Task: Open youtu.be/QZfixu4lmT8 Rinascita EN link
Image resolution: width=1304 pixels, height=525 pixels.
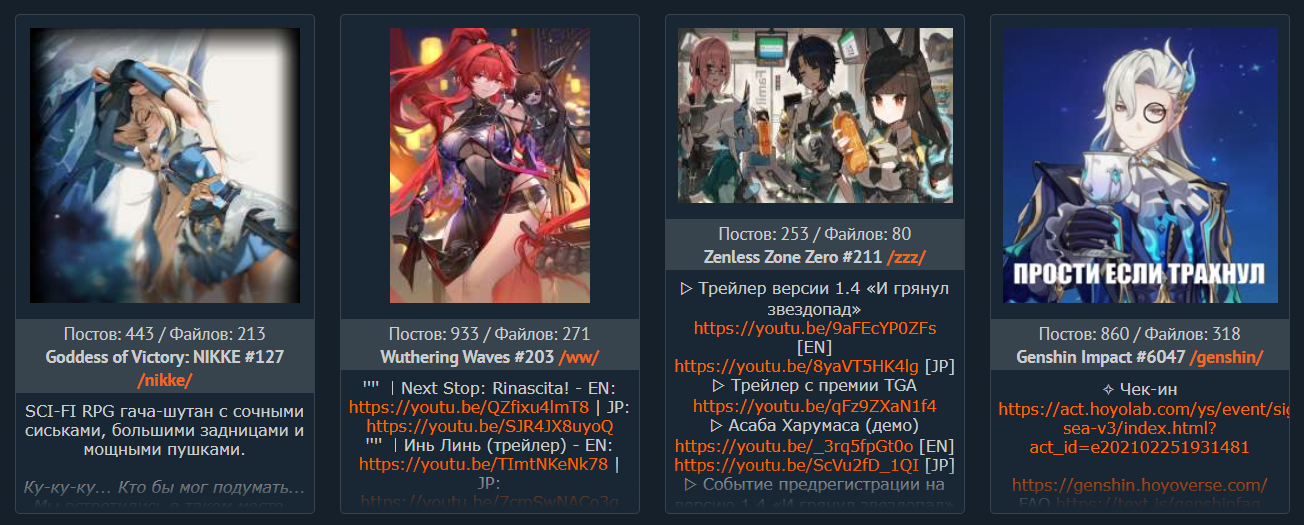Action: pos(469,407)
